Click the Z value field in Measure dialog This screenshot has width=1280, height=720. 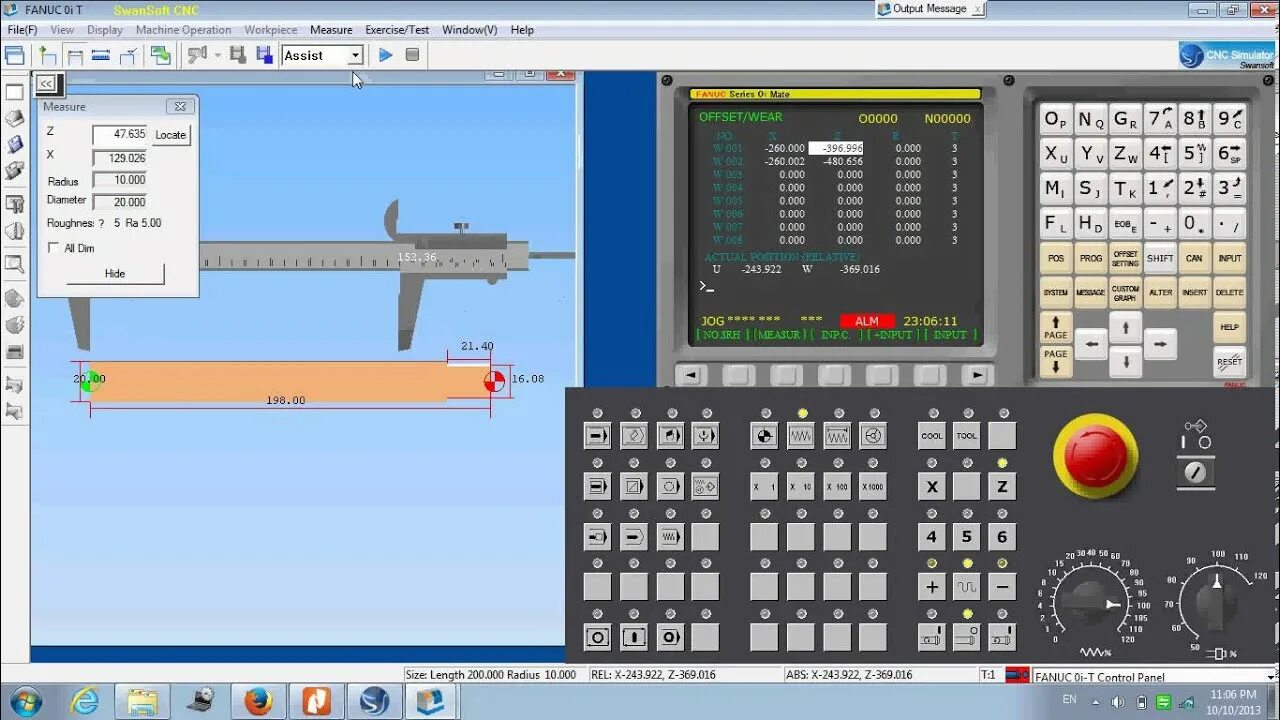tap(120, 134)
